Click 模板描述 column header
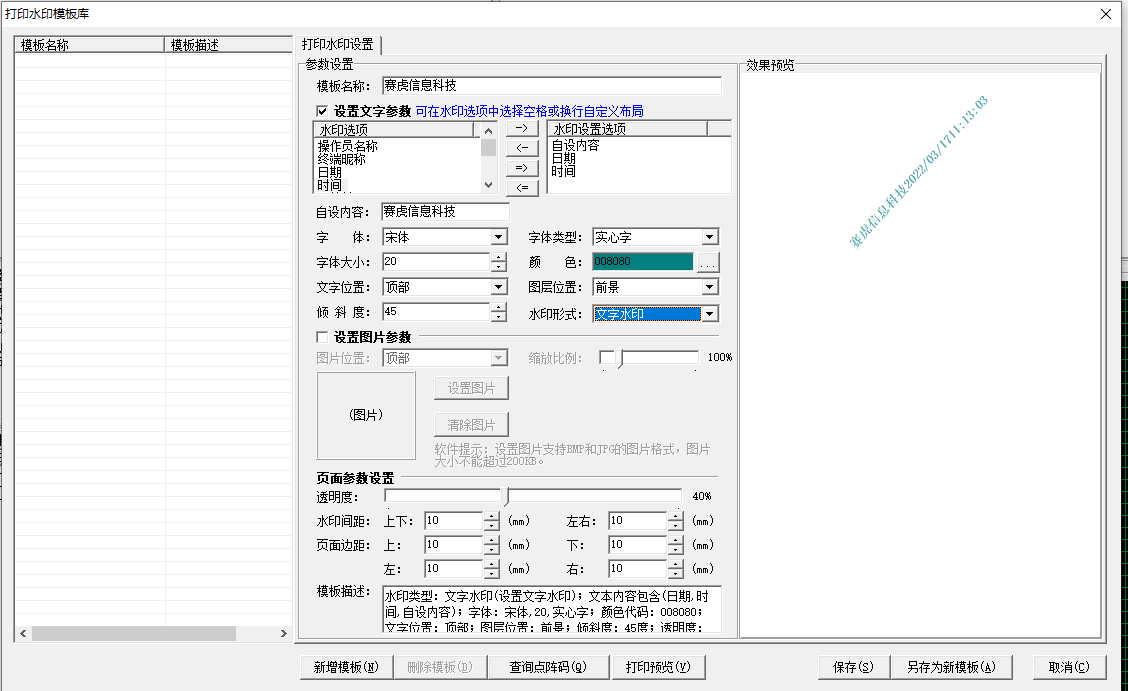Image resolution: width=1128 pixels, height=691 pixels. pyautogui.click(x=228, y=45)
